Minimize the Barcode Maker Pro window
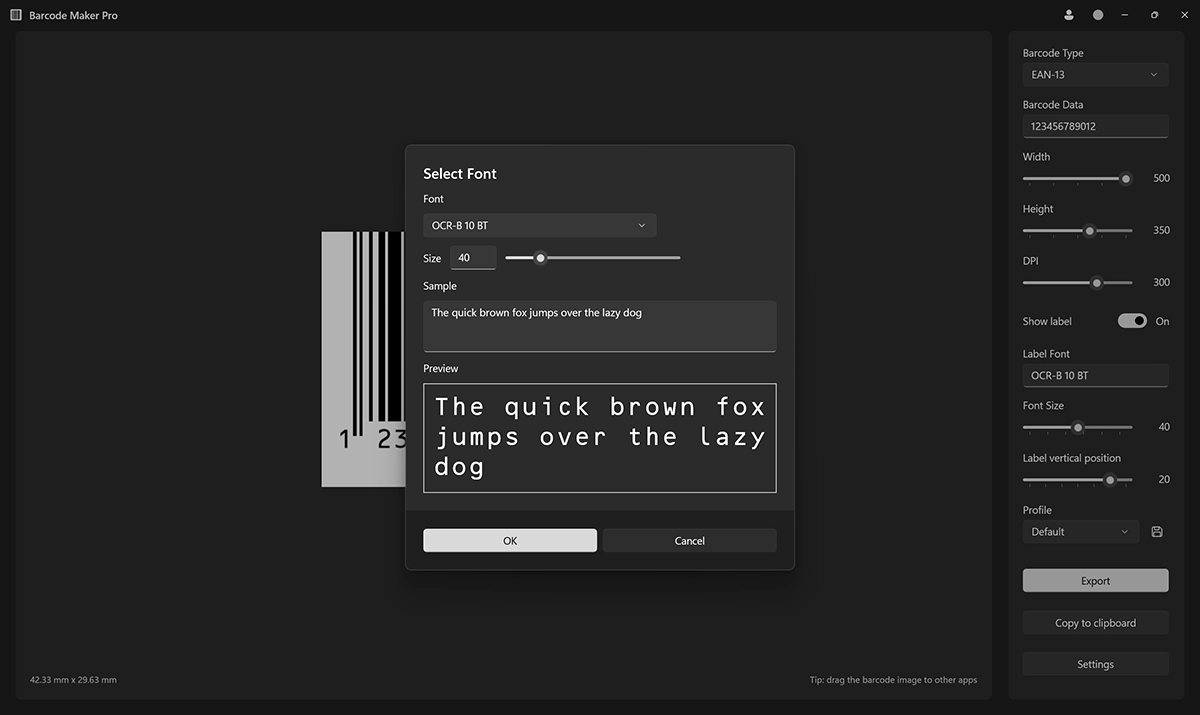Viewport: 1200px width, 715px height. [x=1126, y=15]
